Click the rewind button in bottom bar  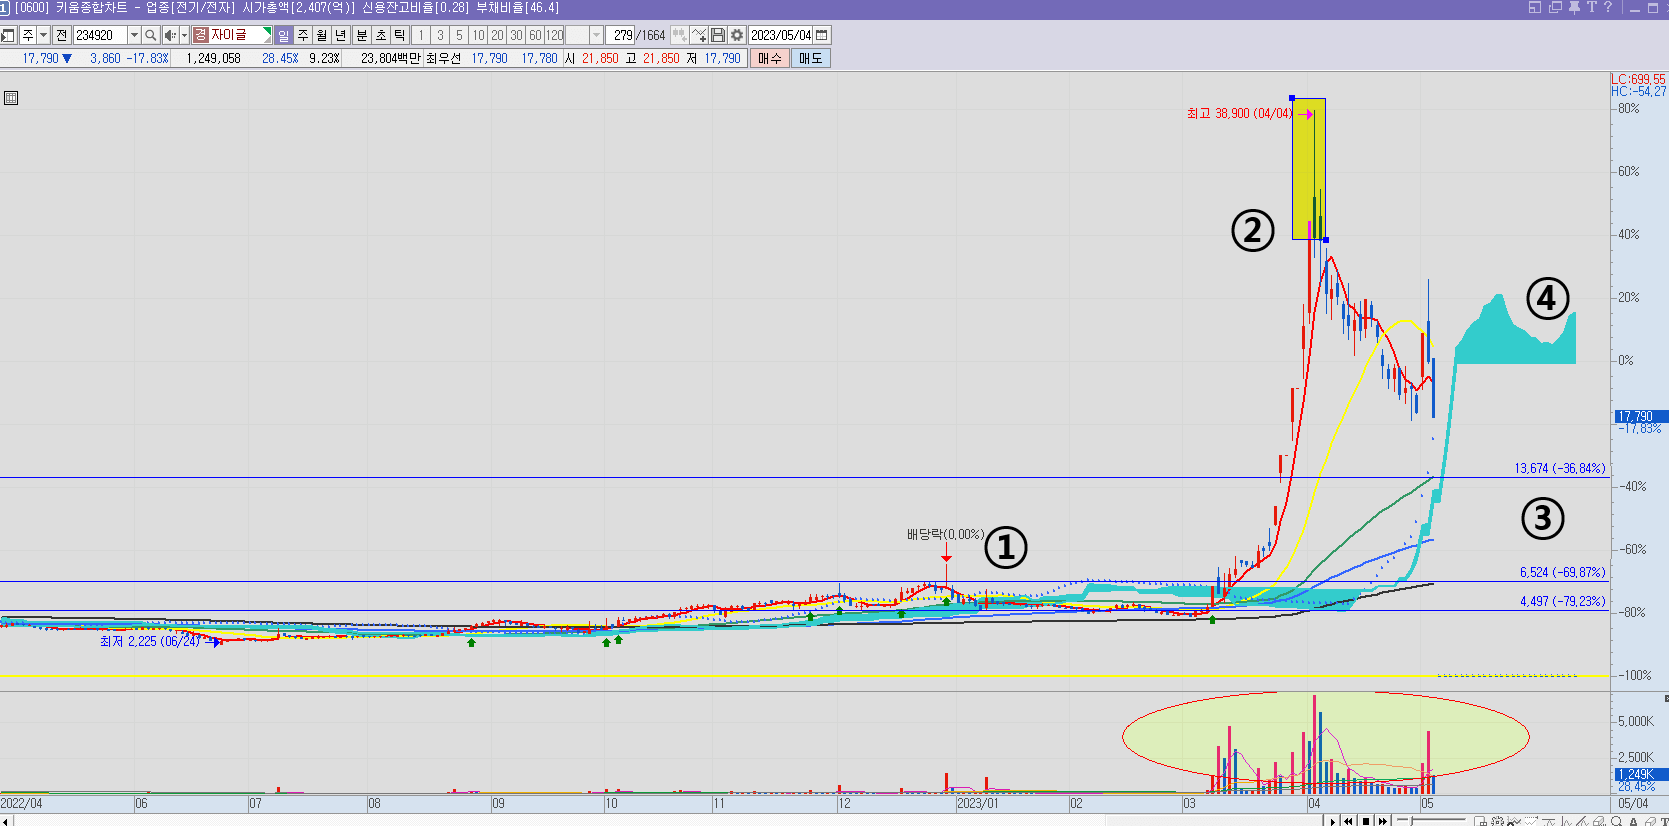[1349, 821]
